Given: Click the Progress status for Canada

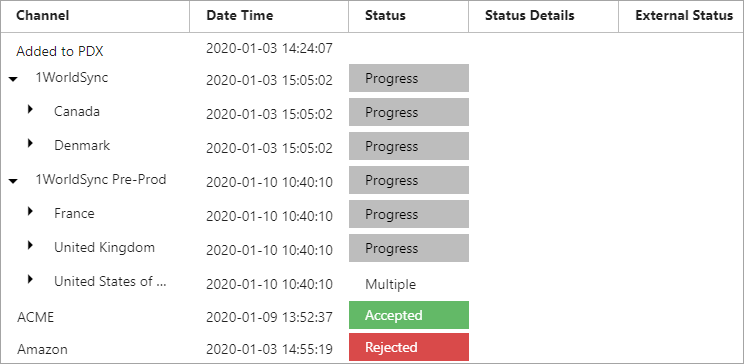Looking at the screenshot, I should (409, 112).
